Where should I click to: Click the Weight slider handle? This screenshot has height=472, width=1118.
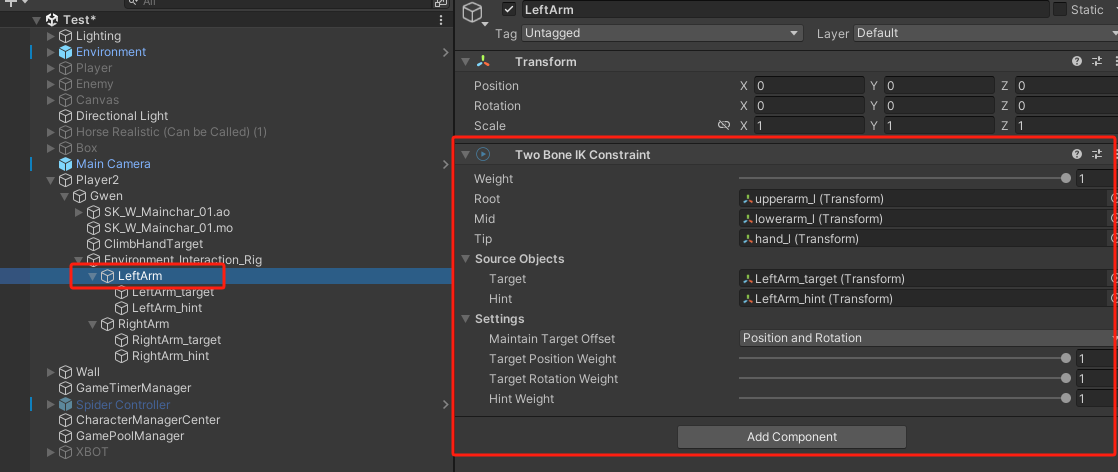pos(1066,179)
